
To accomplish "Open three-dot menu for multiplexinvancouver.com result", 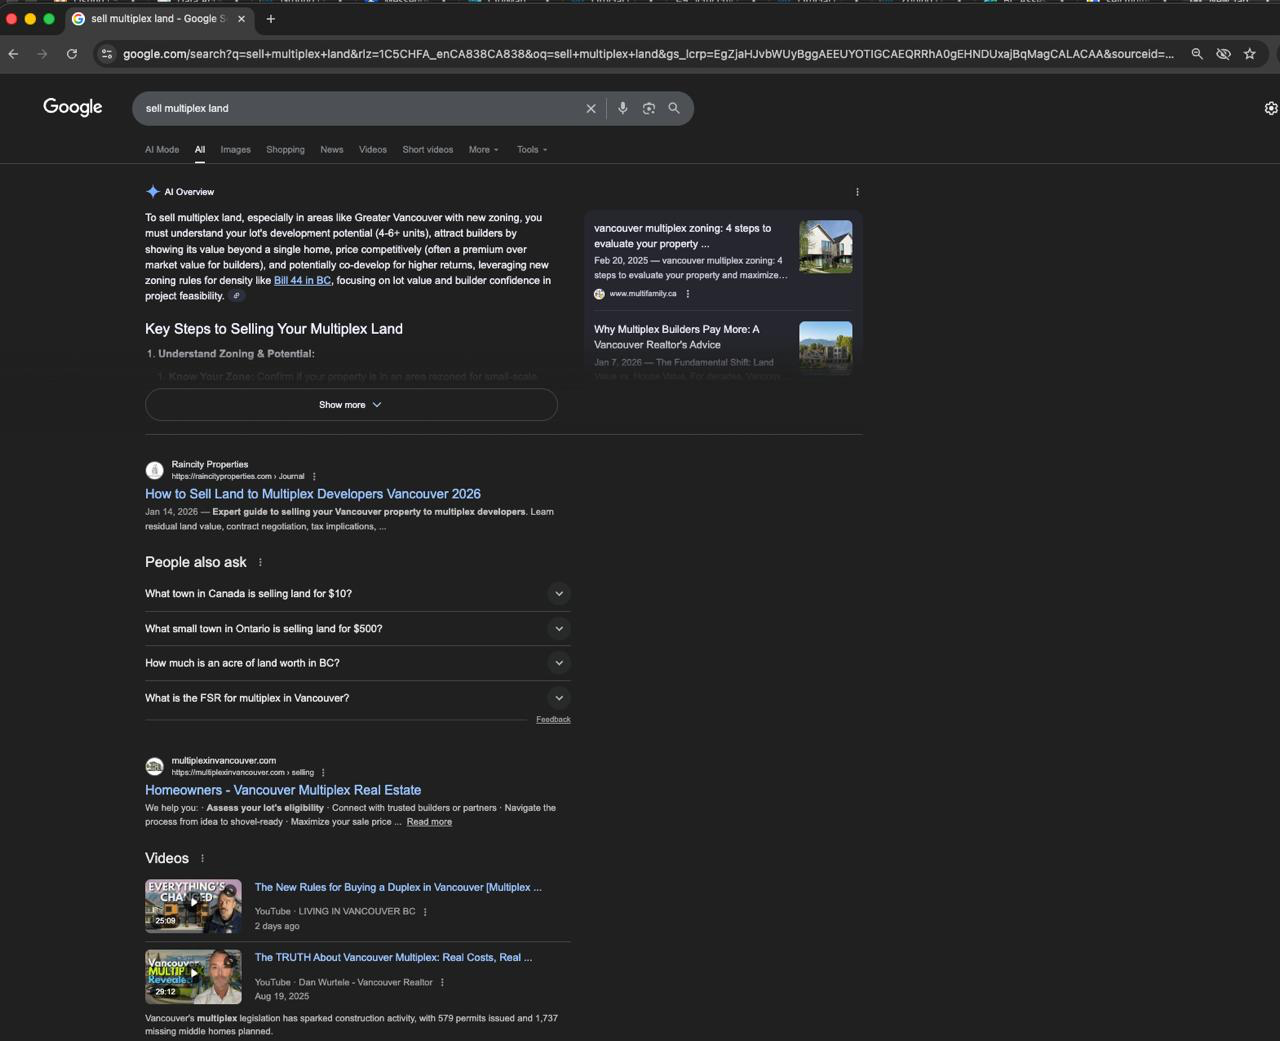I will pyautogui.click(x=323, y=773).
